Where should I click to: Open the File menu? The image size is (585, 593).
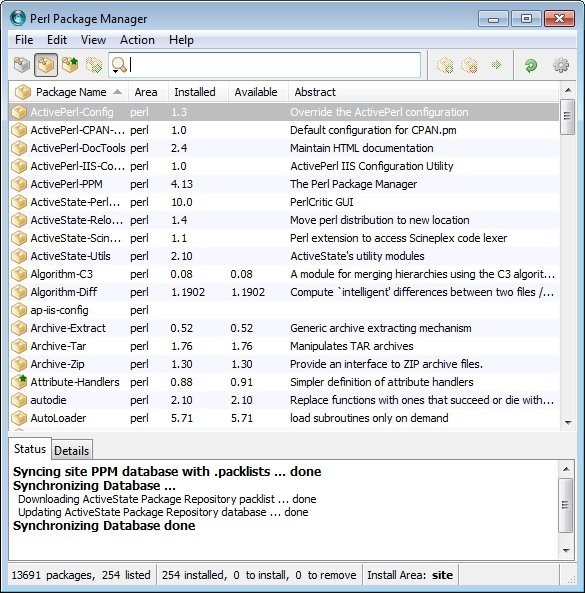click(24, 40)
